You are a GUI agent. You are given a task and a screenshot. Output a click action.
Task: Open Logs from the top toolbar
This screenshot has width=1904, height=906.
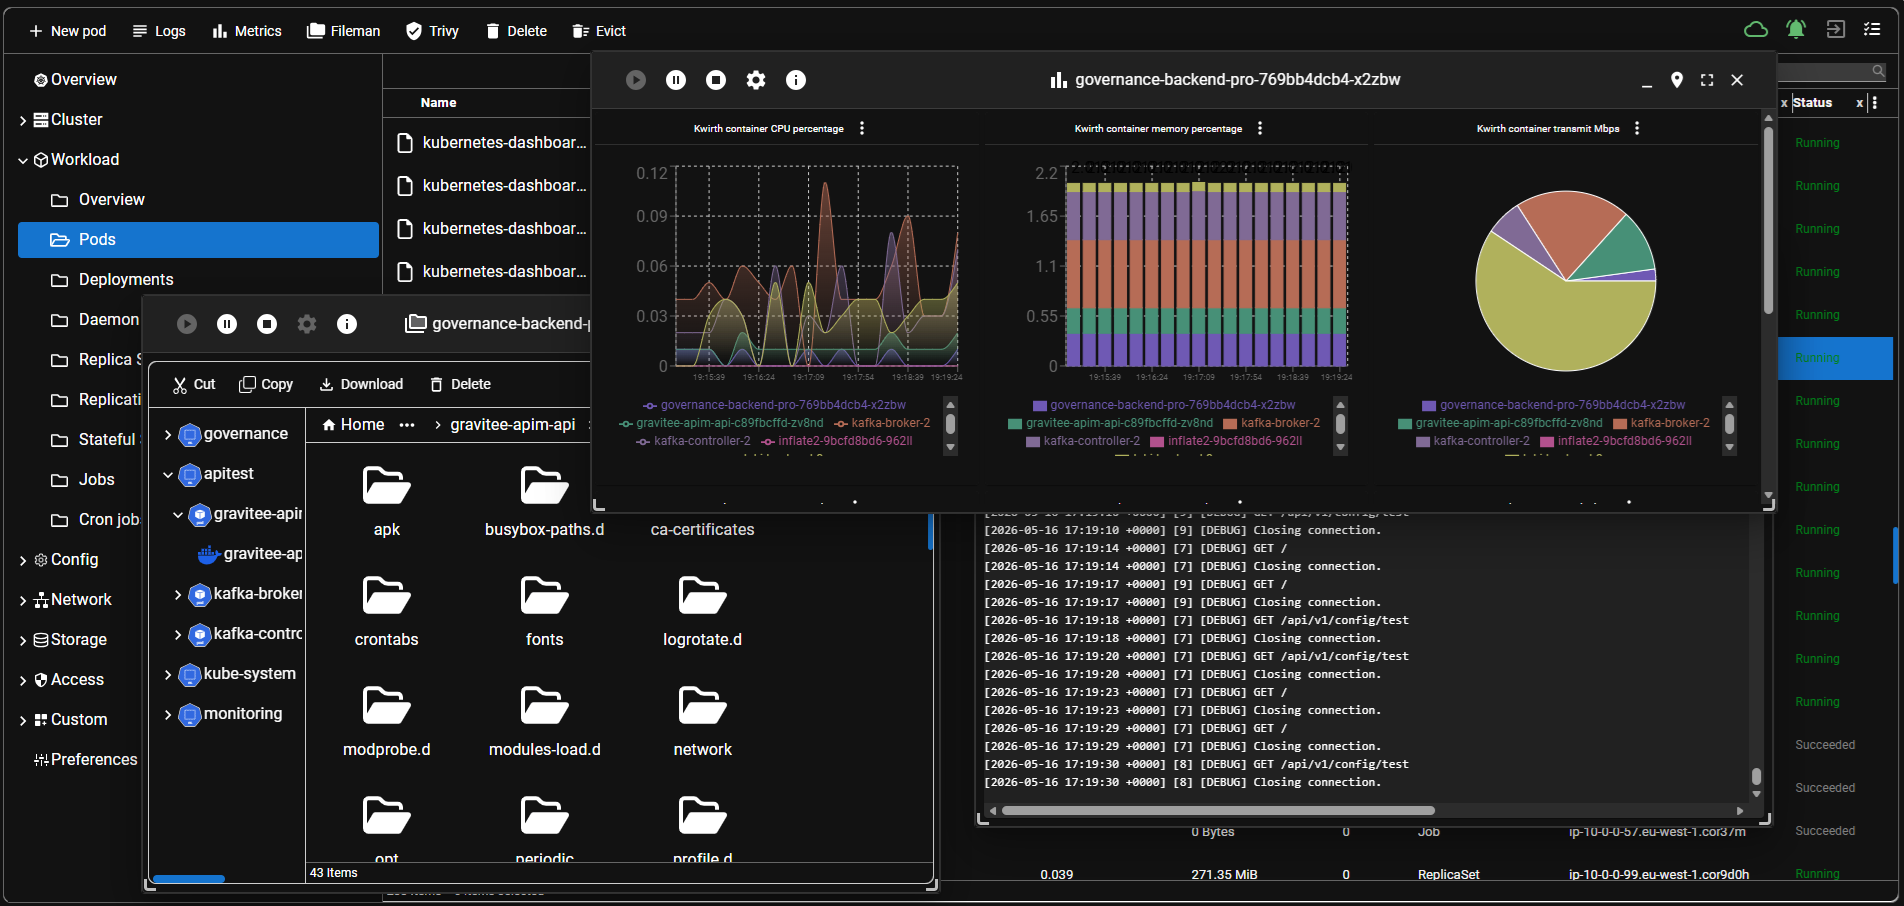[x=159, y=31]
